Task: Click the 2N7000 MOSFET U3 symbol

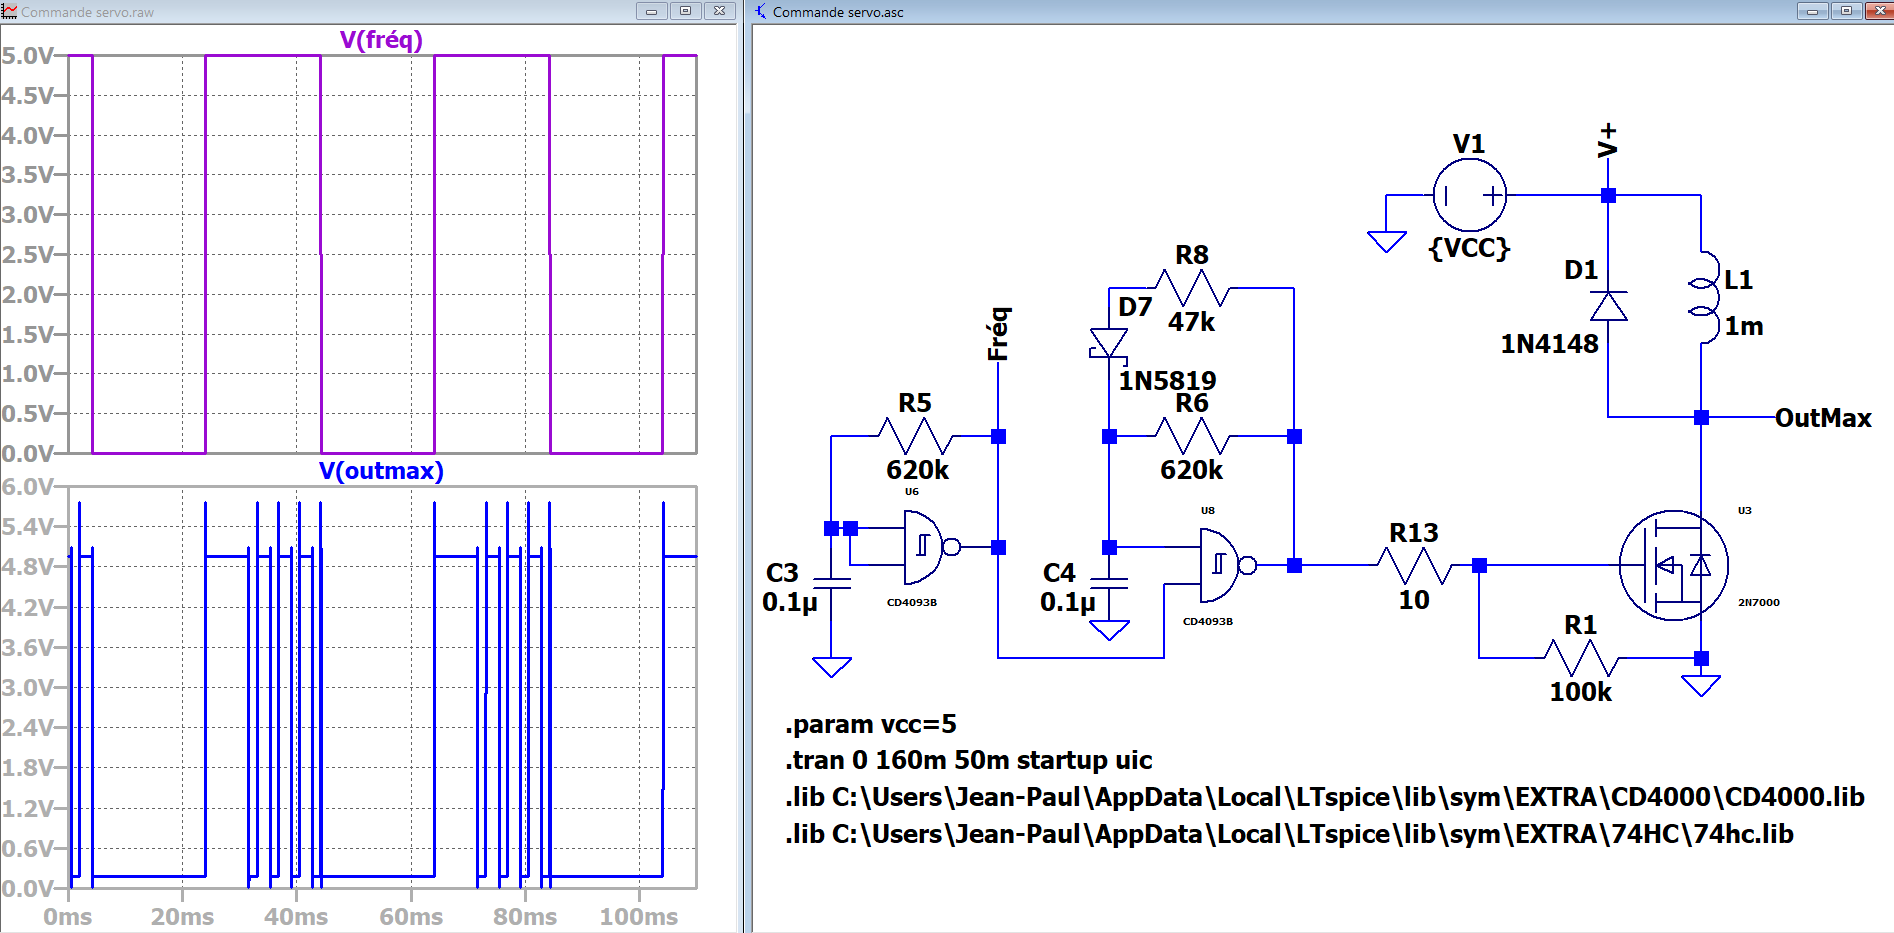Action: (1673, 565)
